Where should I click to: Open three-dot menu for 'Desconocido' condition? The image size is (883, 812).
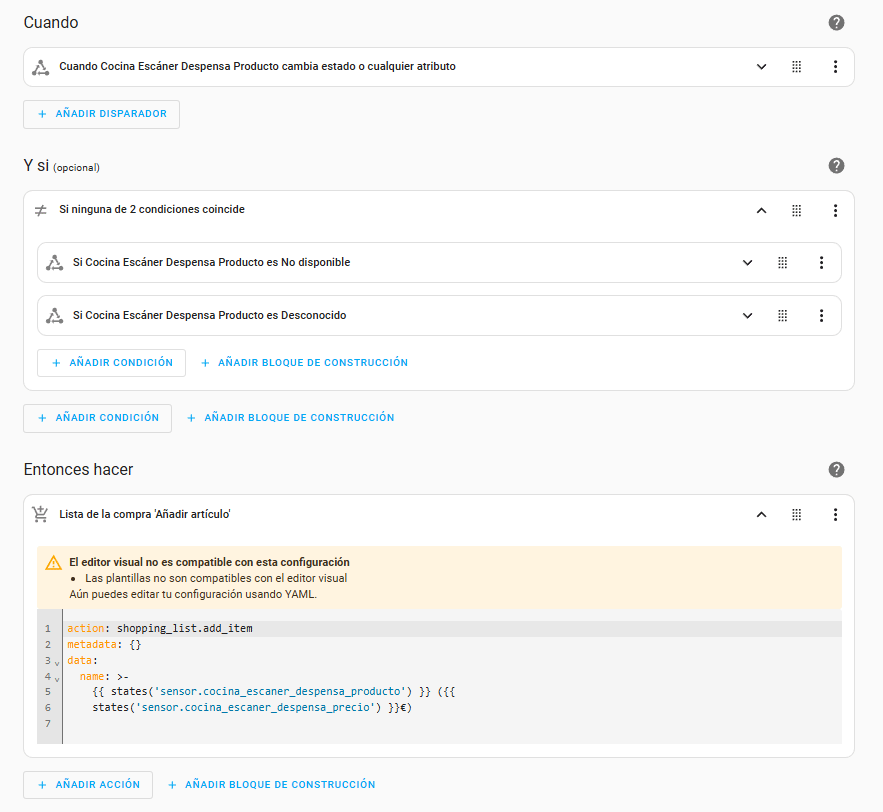[x=821, y=315]
